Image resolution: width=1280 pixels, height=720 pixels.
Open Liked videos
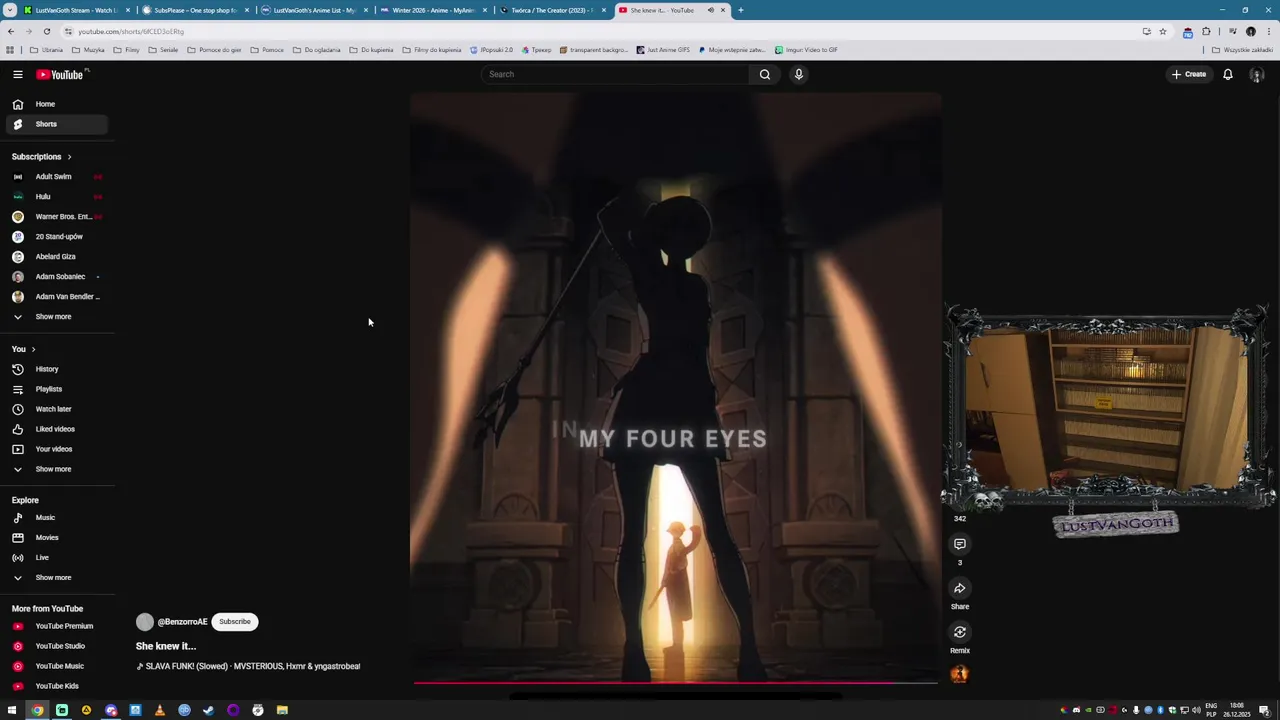pyautogui.click(x=56, y=429)
